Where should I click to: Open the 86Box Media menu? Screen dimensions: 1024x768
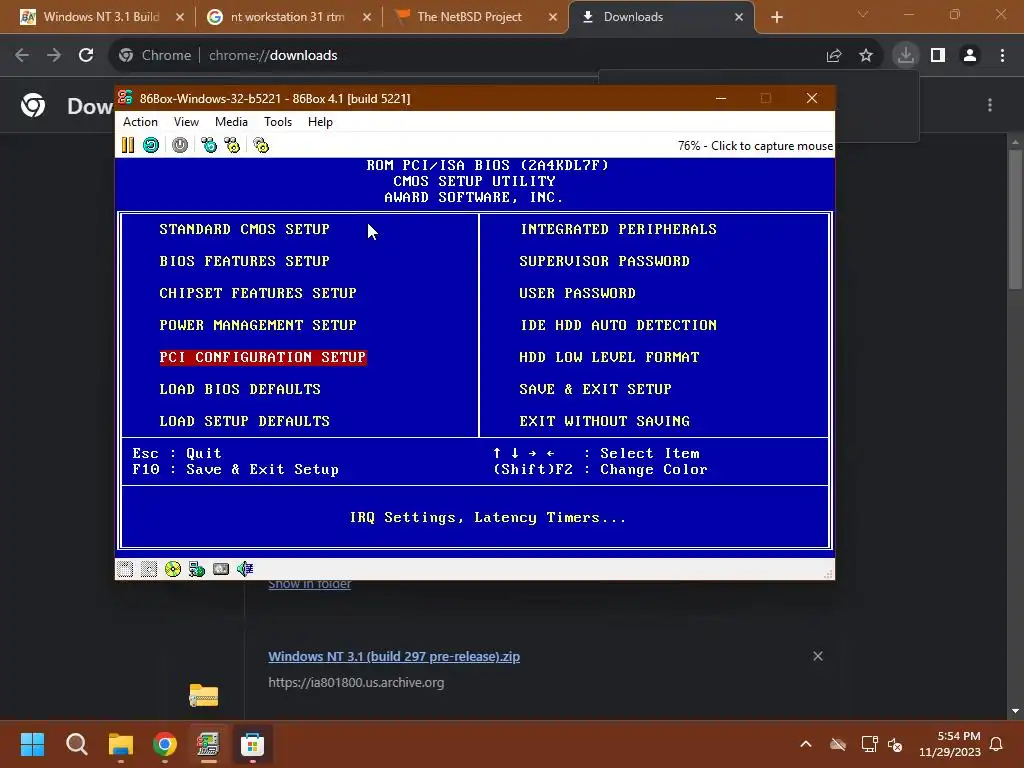[x=231, y=121]
